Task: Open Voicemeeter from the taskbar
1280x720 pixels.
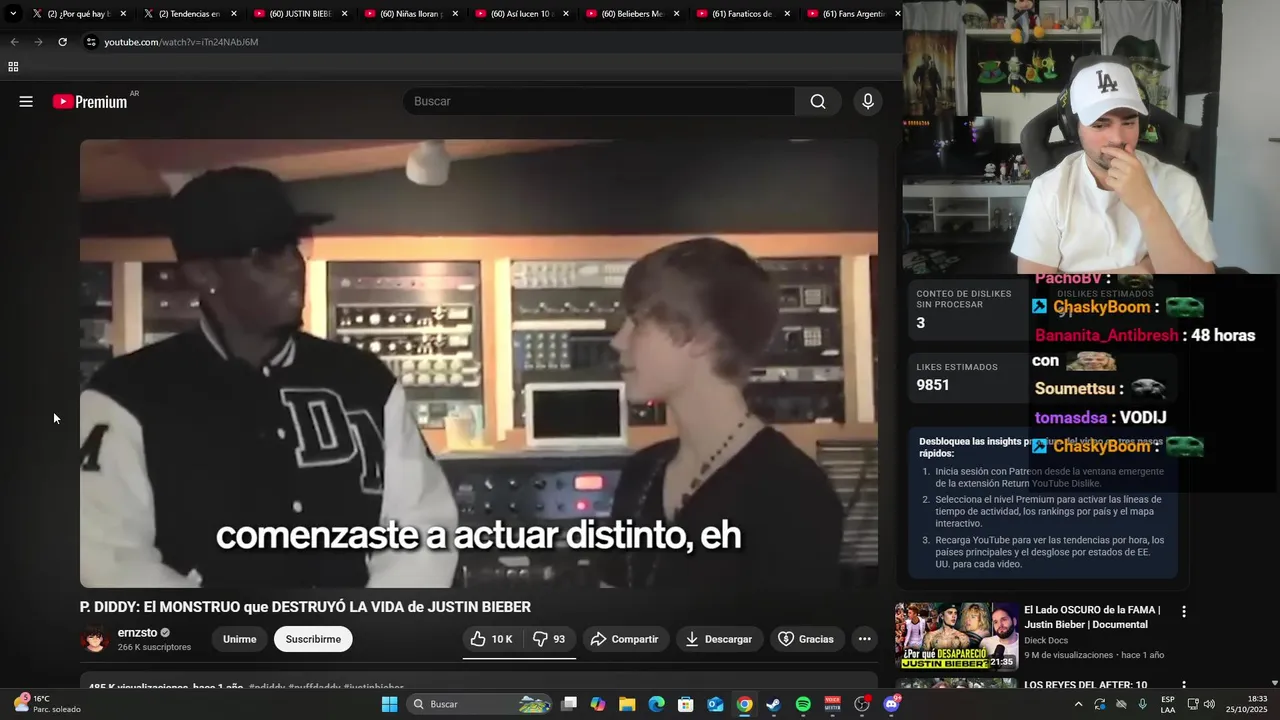Action: coord(832,704)
